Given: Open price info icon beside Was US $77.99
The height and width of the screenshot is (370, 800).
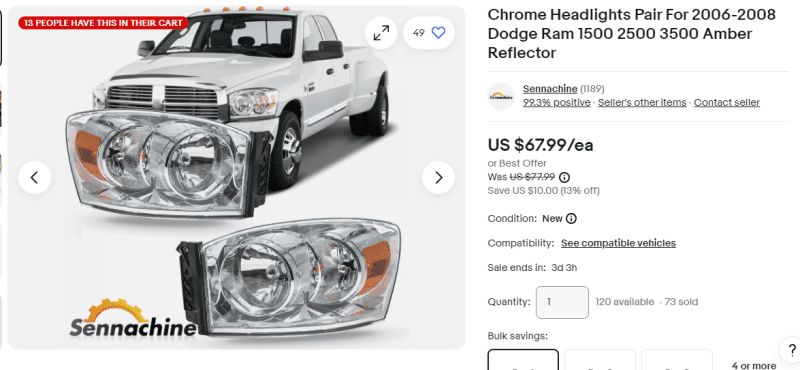Looking at the screenshot, I should [x=564, y=178].
